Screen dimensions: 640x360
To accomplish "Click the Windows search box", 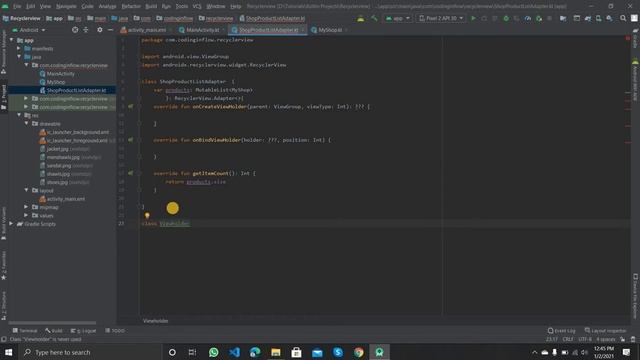I will coord(90,352).
